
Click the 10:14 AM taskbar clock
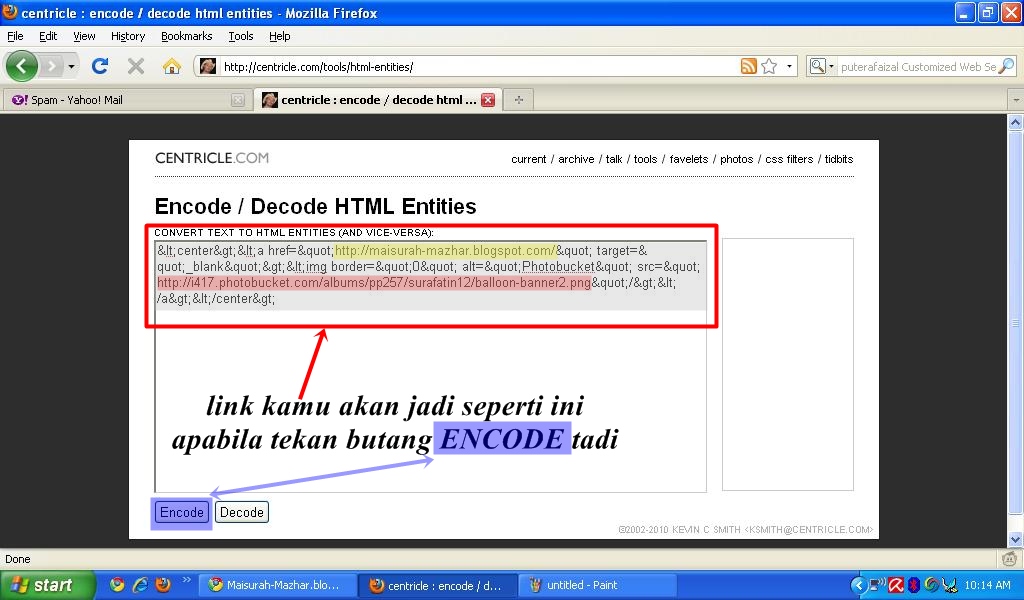(987, 585)
